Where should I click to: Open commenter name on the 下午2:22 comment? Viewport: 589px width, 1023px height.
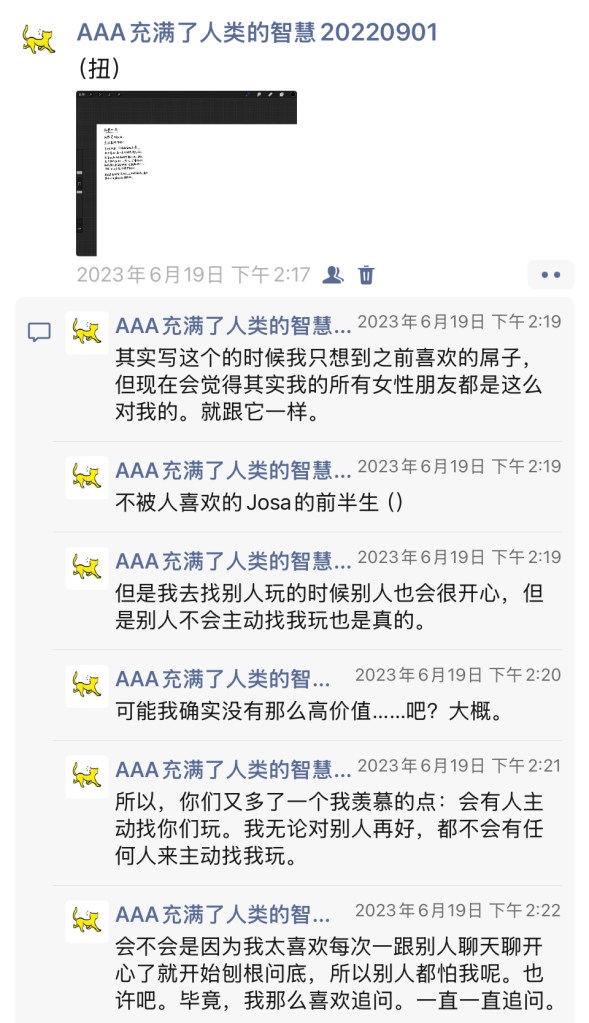coord(222,915)
